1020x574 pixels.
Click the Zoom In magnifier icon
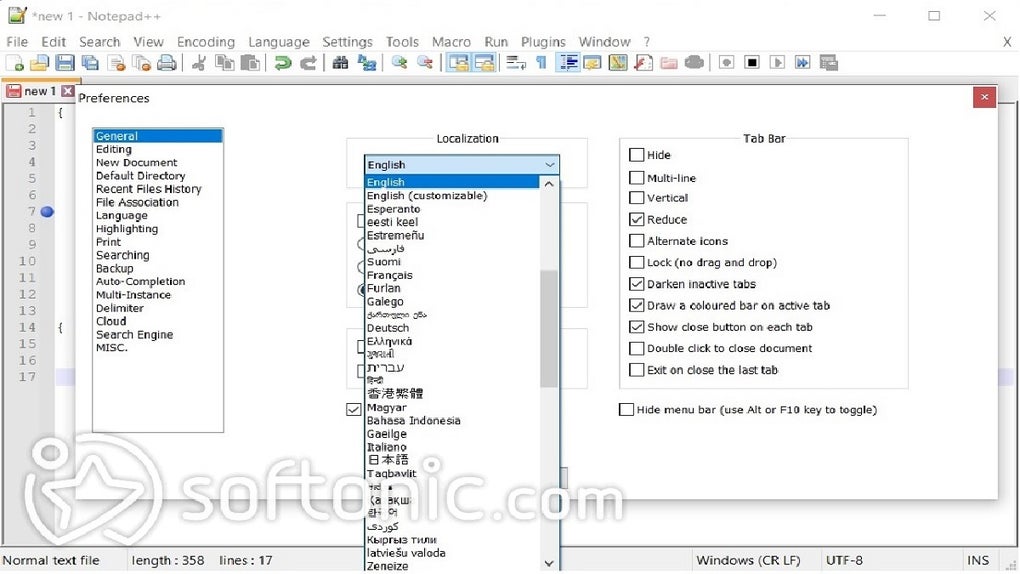pyautogui.click(x=399, y=62)
